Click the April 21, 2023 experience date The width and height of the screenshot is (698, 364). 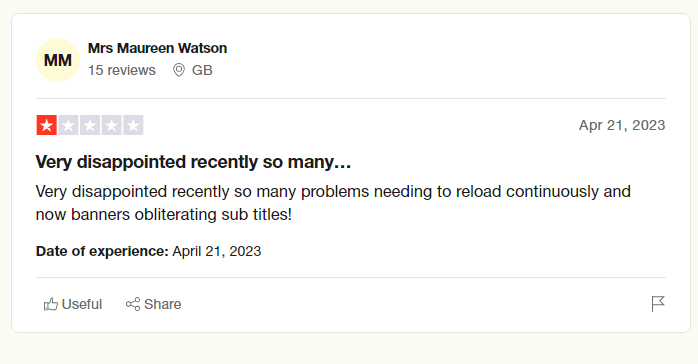tap(217, 251)
